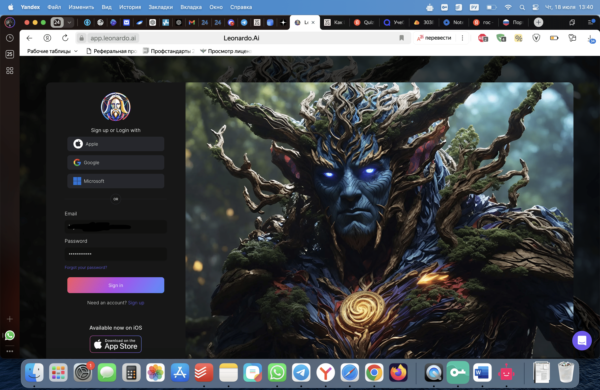Open Firefox from the Dock
600x390 pixels.
coord(398,372)
